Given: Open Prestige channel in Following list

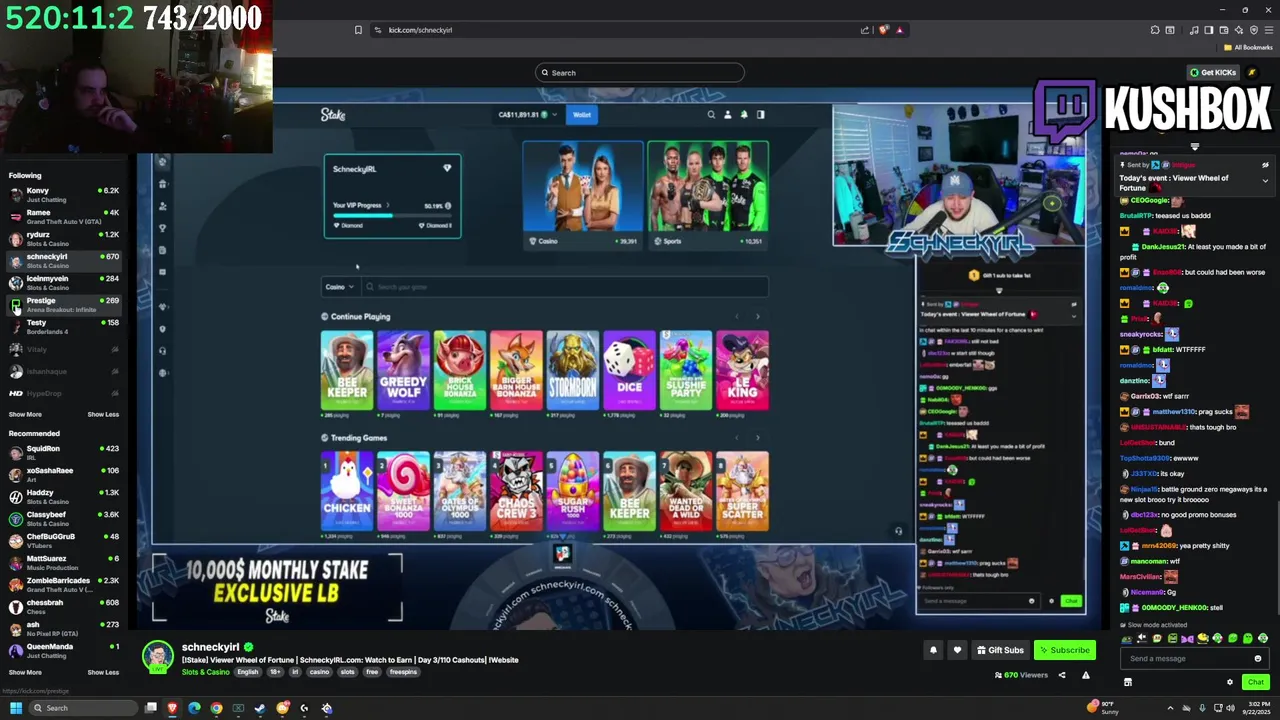Looking at the screenshot, I should tap(64, 305).
